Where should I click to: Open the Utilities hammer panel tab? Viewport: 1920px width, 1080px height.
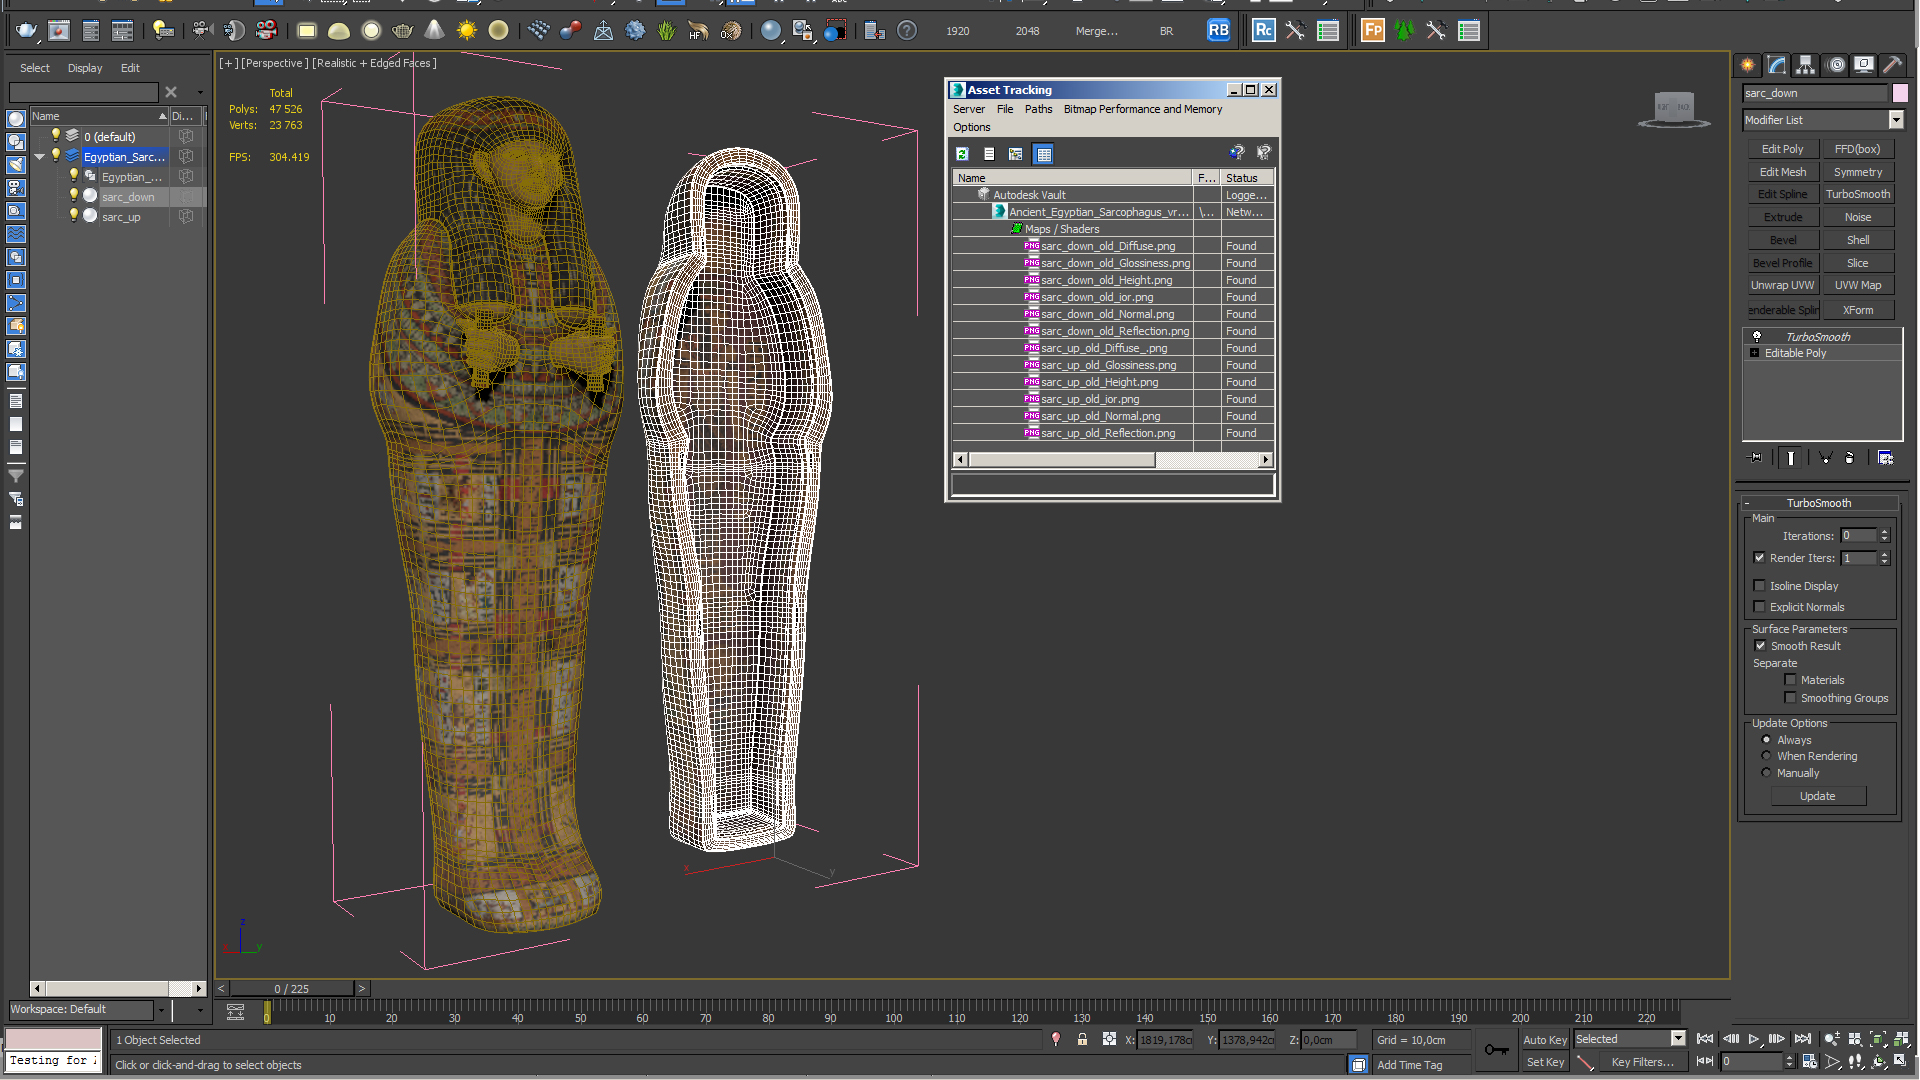point(1892,65)
